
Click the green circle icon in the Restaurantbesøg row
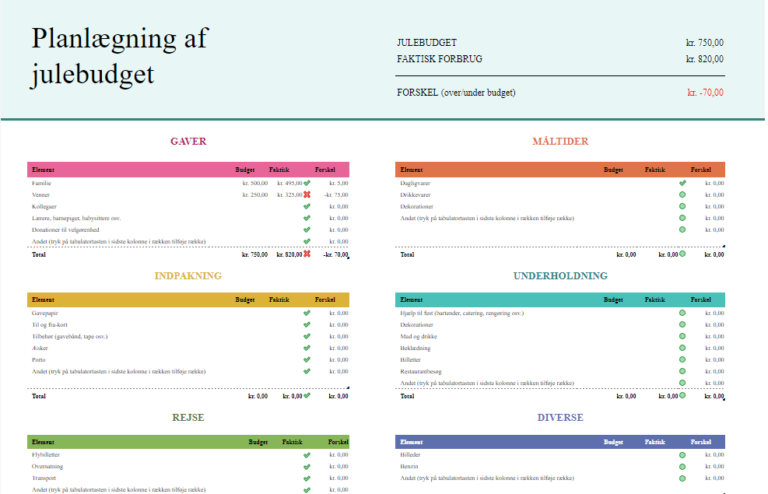pos(683,371)
